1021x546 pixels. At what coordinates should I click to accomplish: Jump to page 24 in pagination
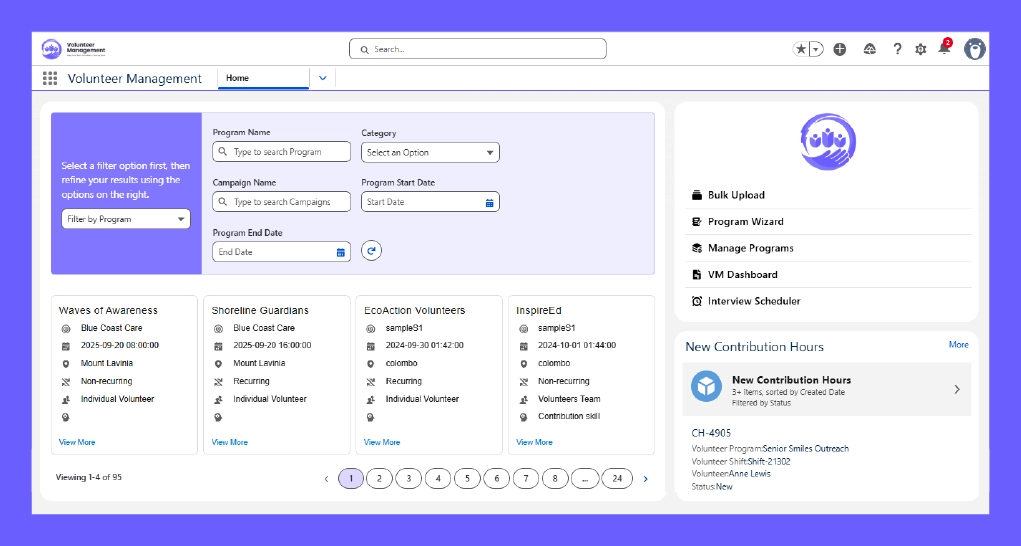pyautogui.click(x=617, y=479)
